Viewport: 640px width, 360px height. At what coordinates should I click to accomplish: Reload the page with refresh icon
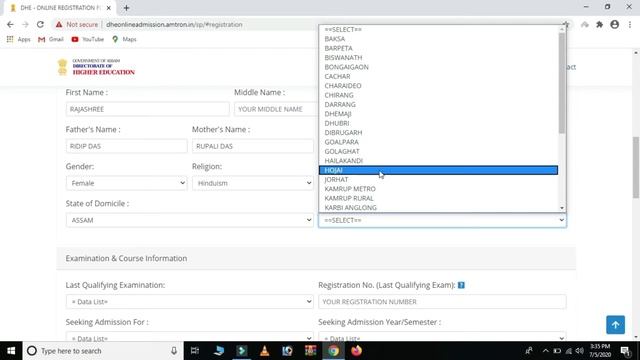click(x=40, y=24)
